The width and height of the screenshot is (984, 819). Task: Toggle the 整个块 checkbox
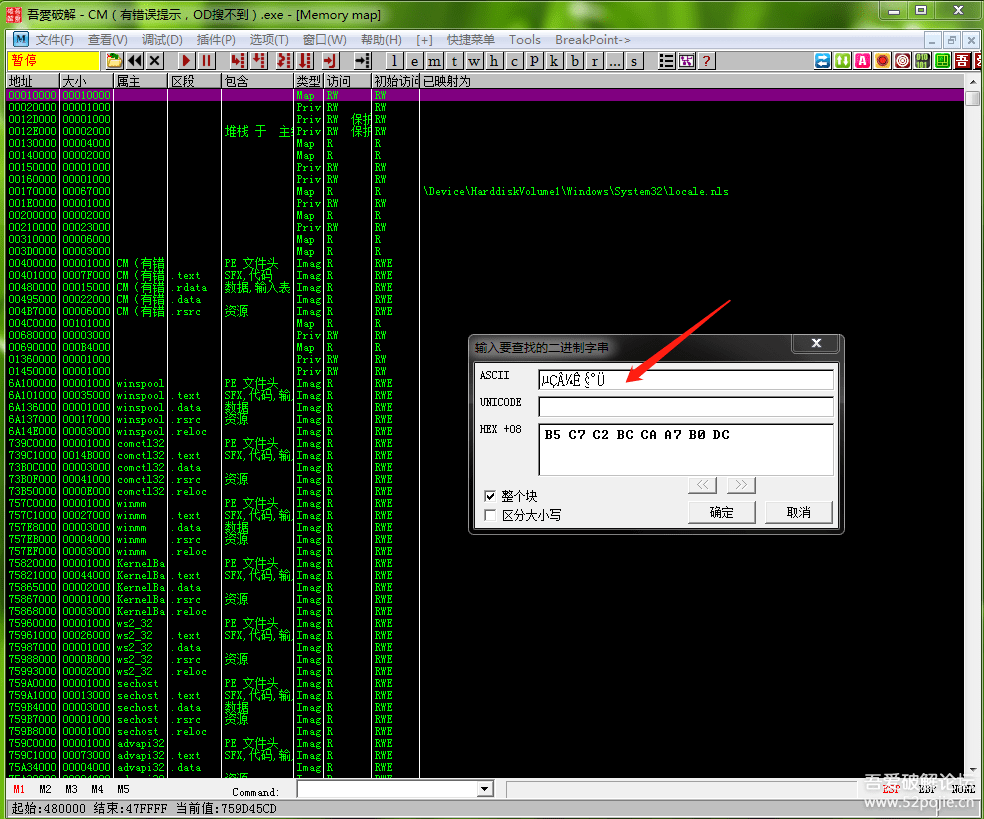pos(490,496)
